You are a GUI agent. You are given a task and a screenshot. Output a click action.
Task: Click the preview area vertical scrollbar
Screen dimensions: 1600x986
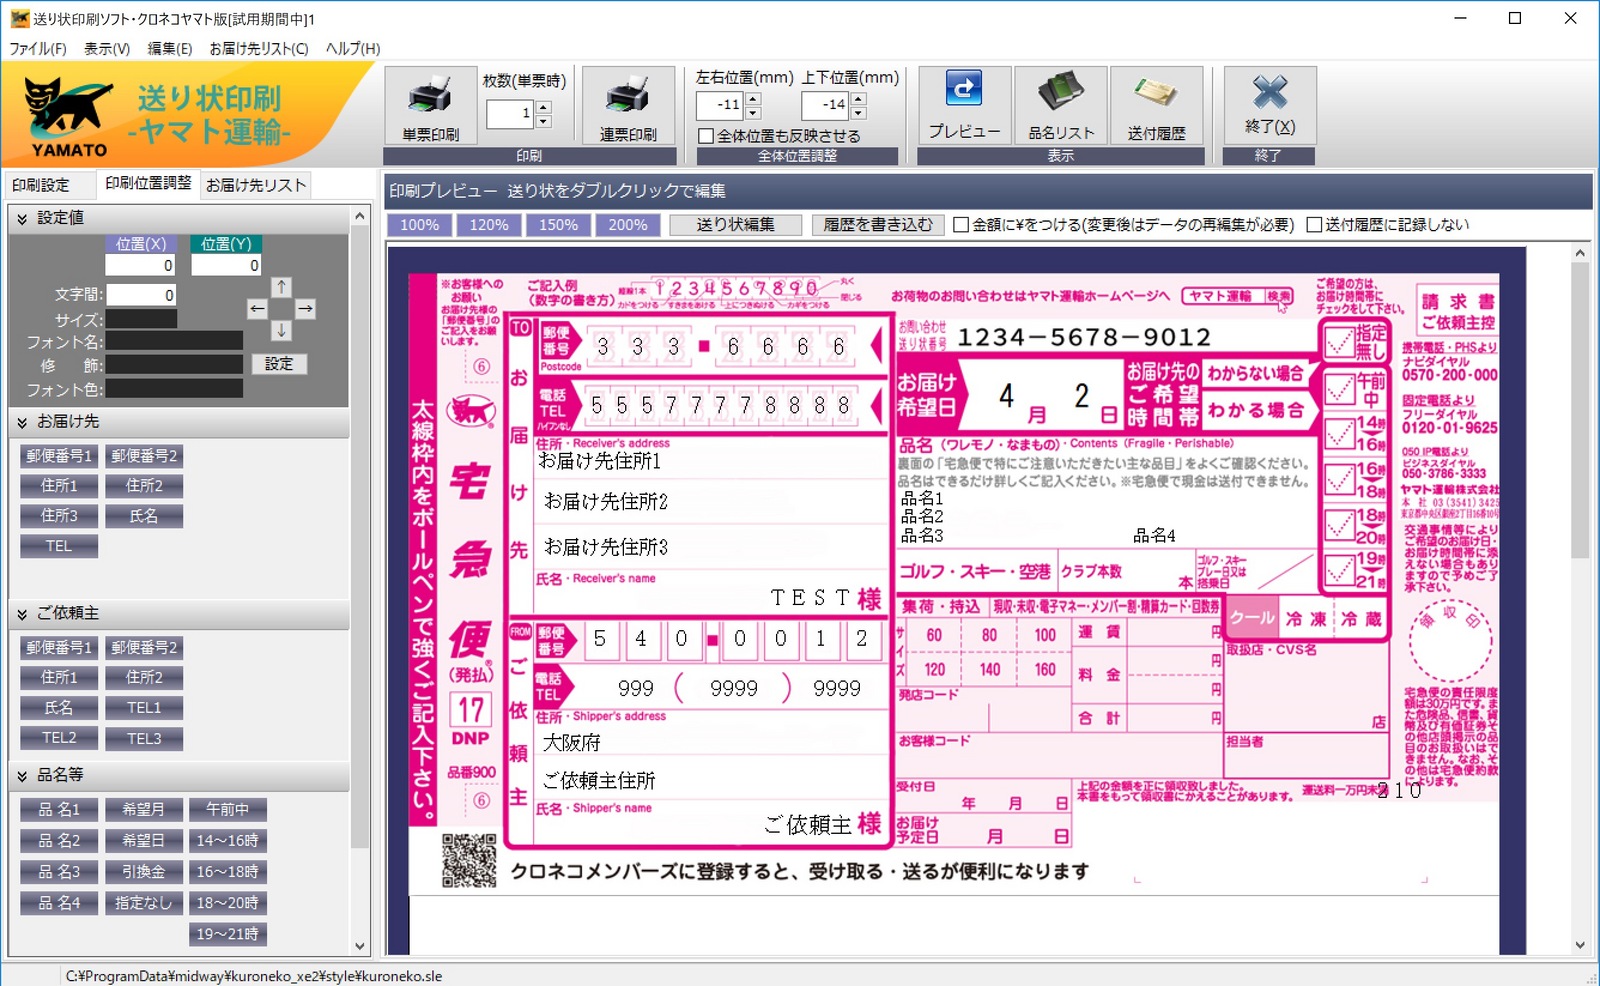pos(1580,600)
